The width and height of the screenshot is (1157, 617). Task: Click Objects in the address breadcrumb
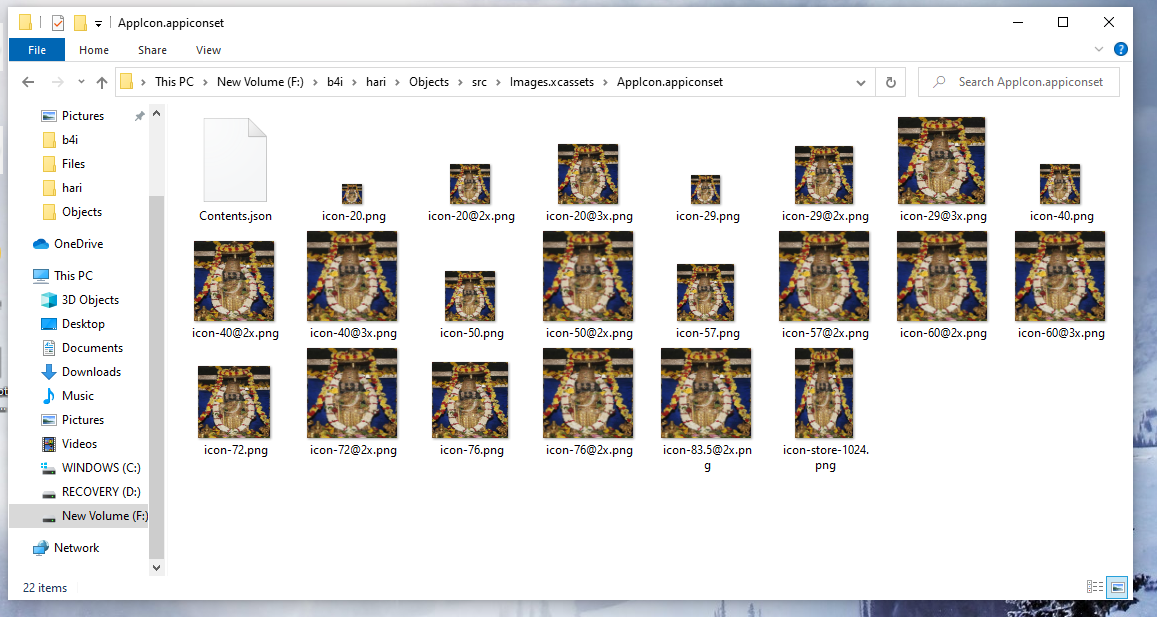429,82
